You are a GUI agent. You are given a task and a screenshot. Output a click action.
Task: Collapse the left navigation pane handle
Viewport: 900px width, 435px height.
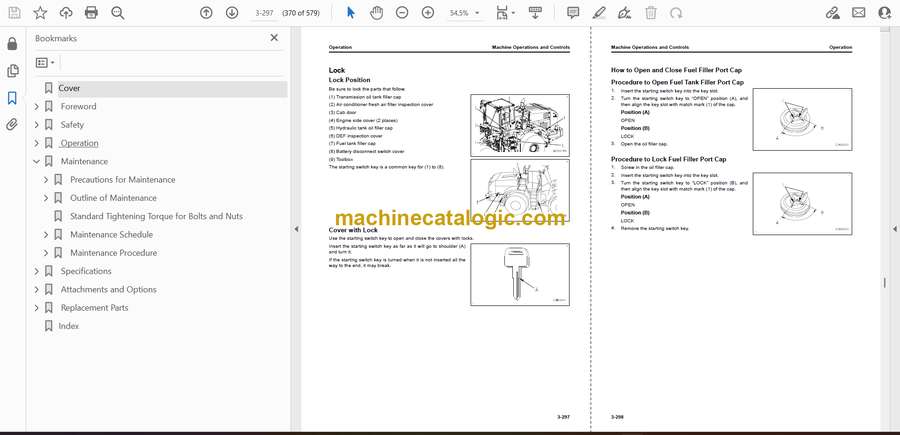296,229
